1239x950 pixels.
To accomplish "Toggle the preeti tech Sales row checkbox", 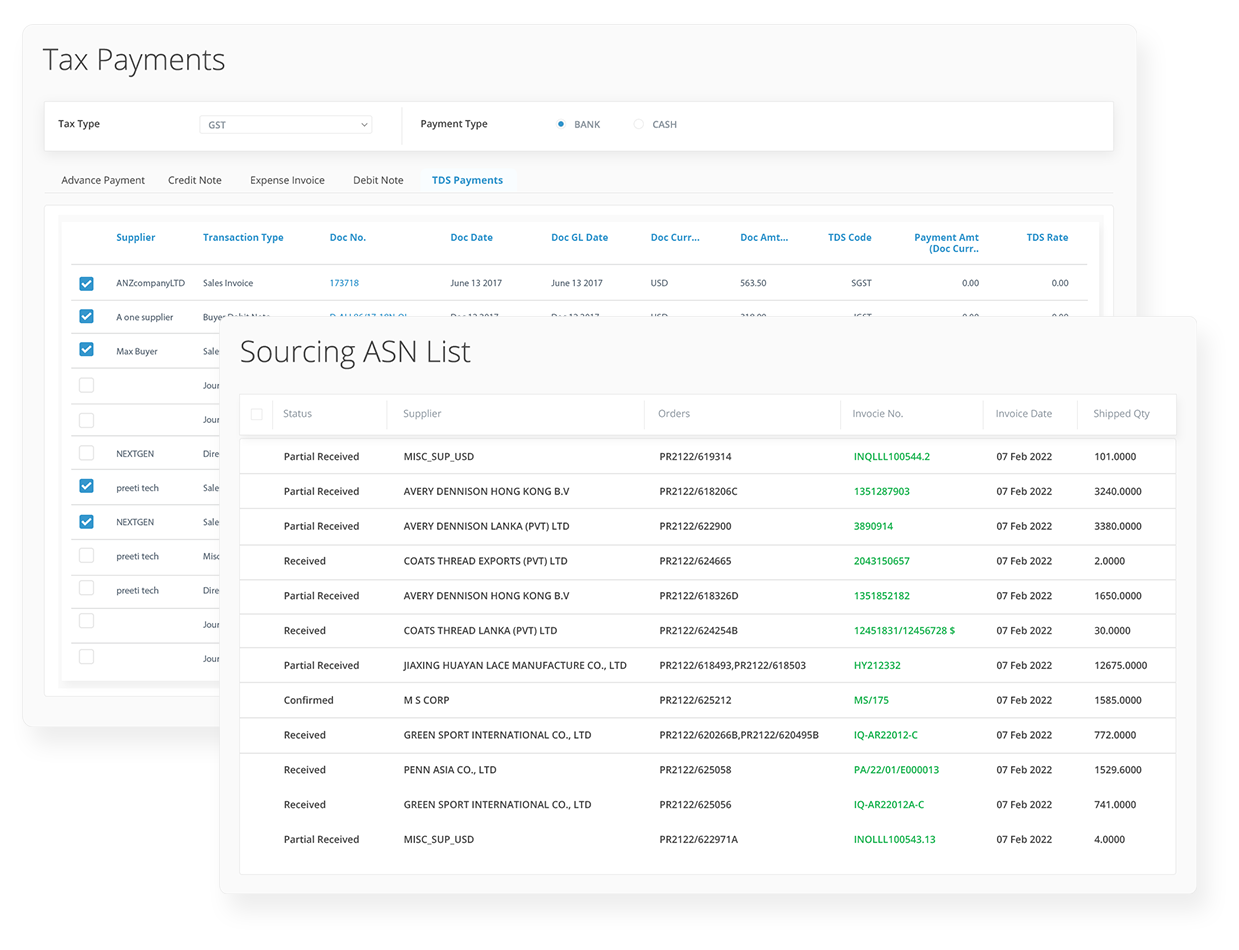I will (x=86, y=487).
